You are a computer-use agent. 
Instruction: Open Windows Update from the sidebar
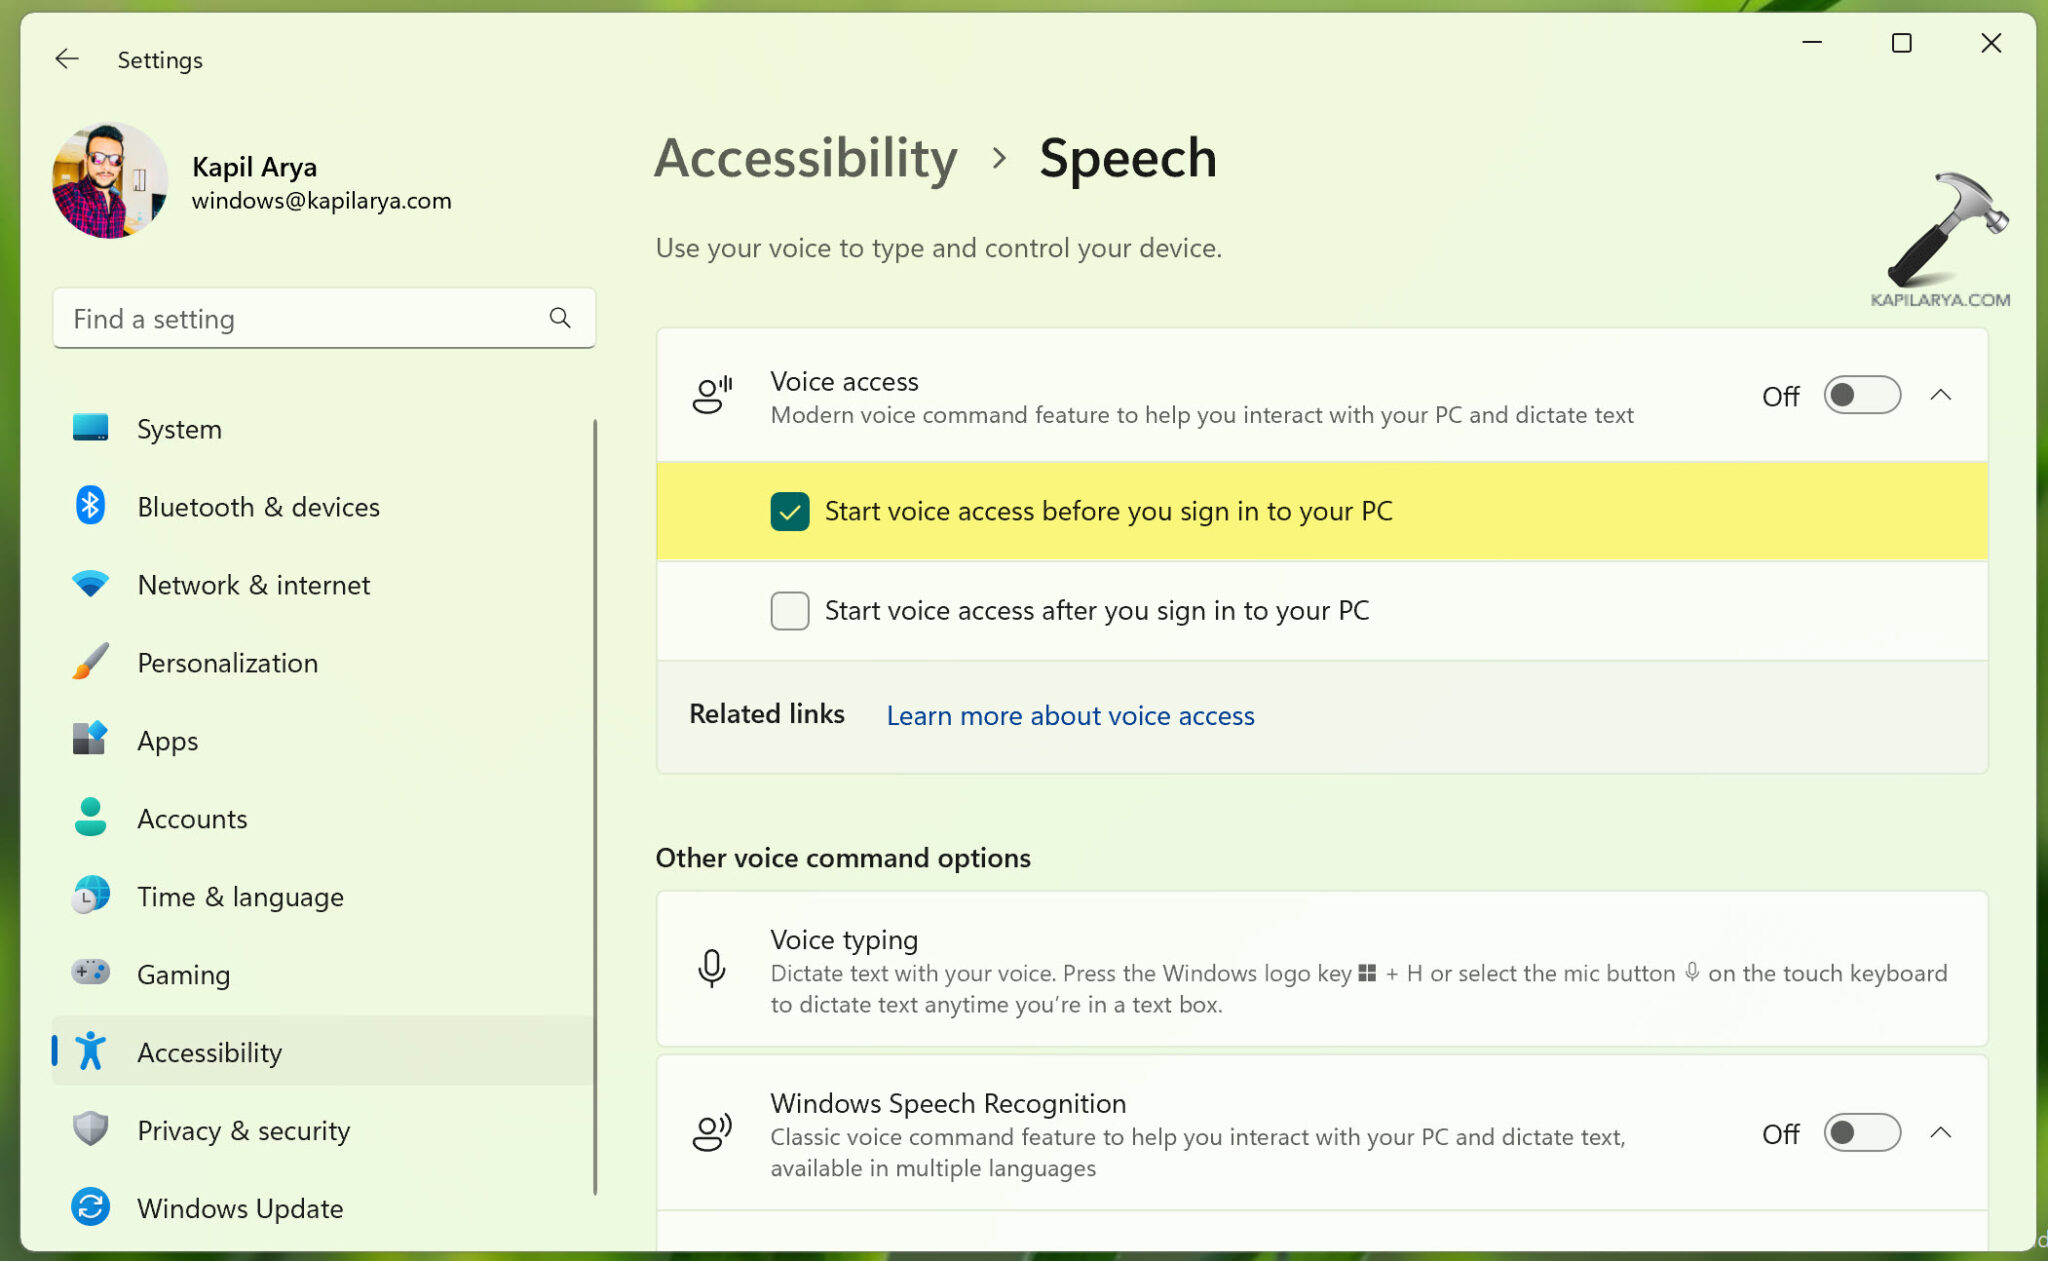238,1208
